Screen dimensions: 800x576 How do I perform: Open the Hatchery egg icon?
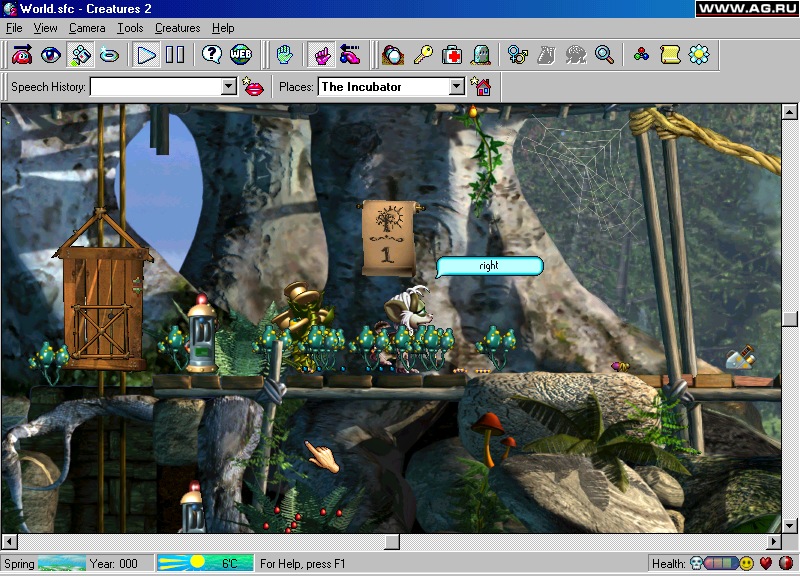click(x=393, y=54)
